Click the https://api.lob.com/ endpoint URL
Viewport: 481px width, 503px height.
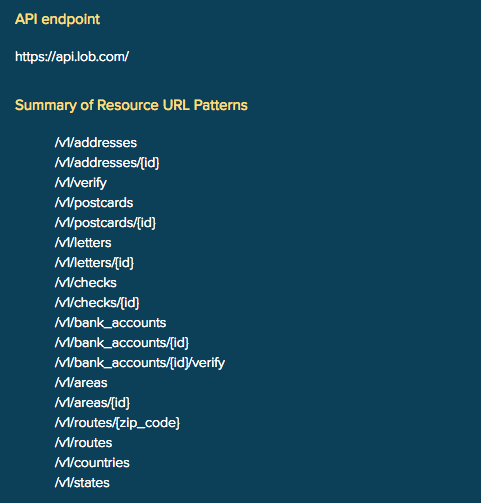72,57
